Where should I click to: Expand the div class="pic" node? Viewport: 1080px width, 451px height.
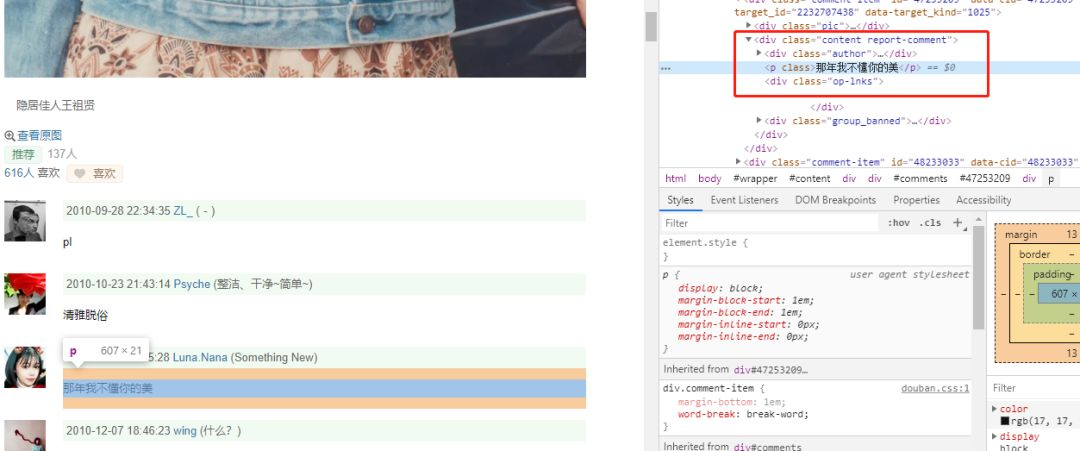749,25
